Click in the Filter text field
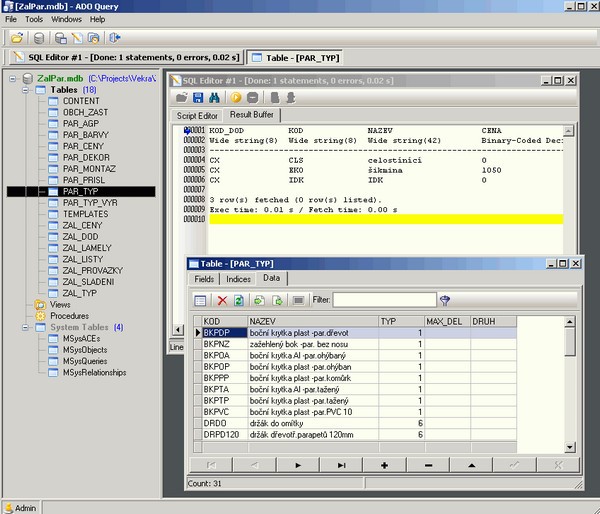This screenshot has height=514, width=600. [384, 300]
